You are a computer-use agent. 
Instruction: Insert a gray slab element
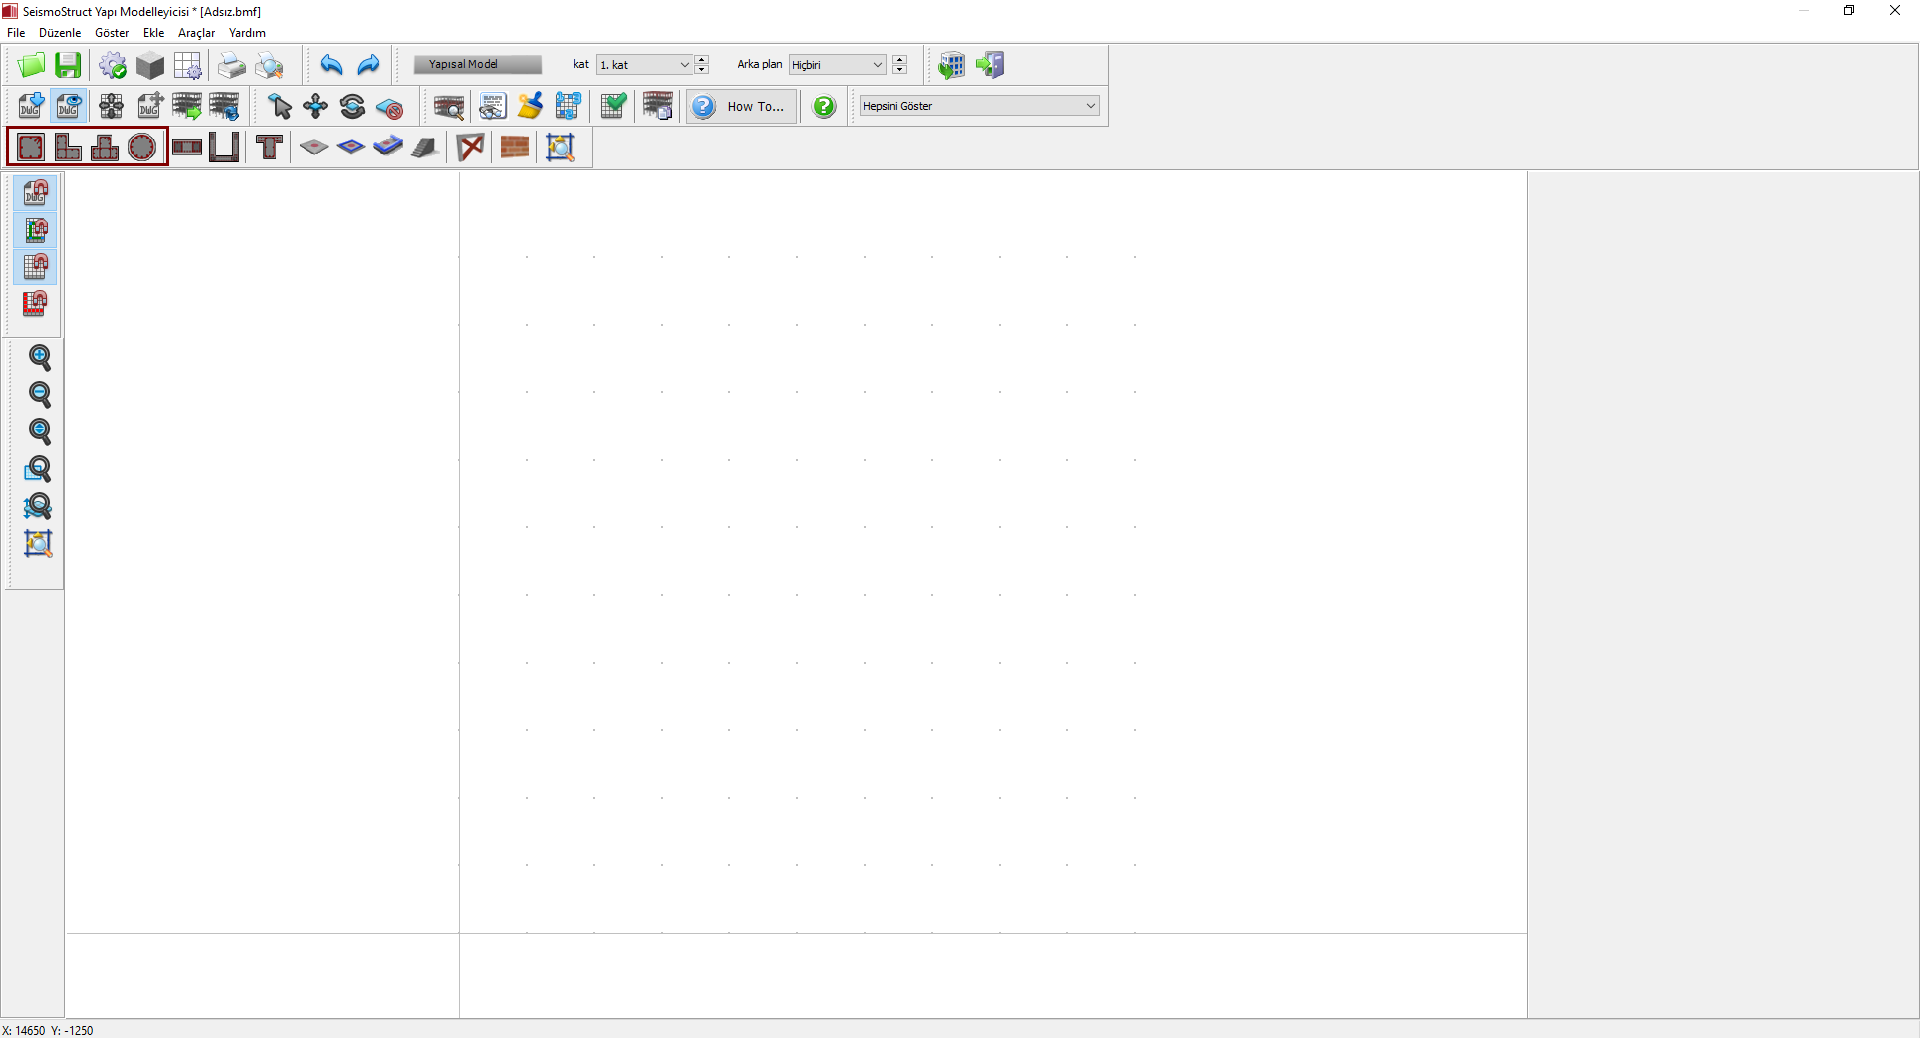[314, 147]
